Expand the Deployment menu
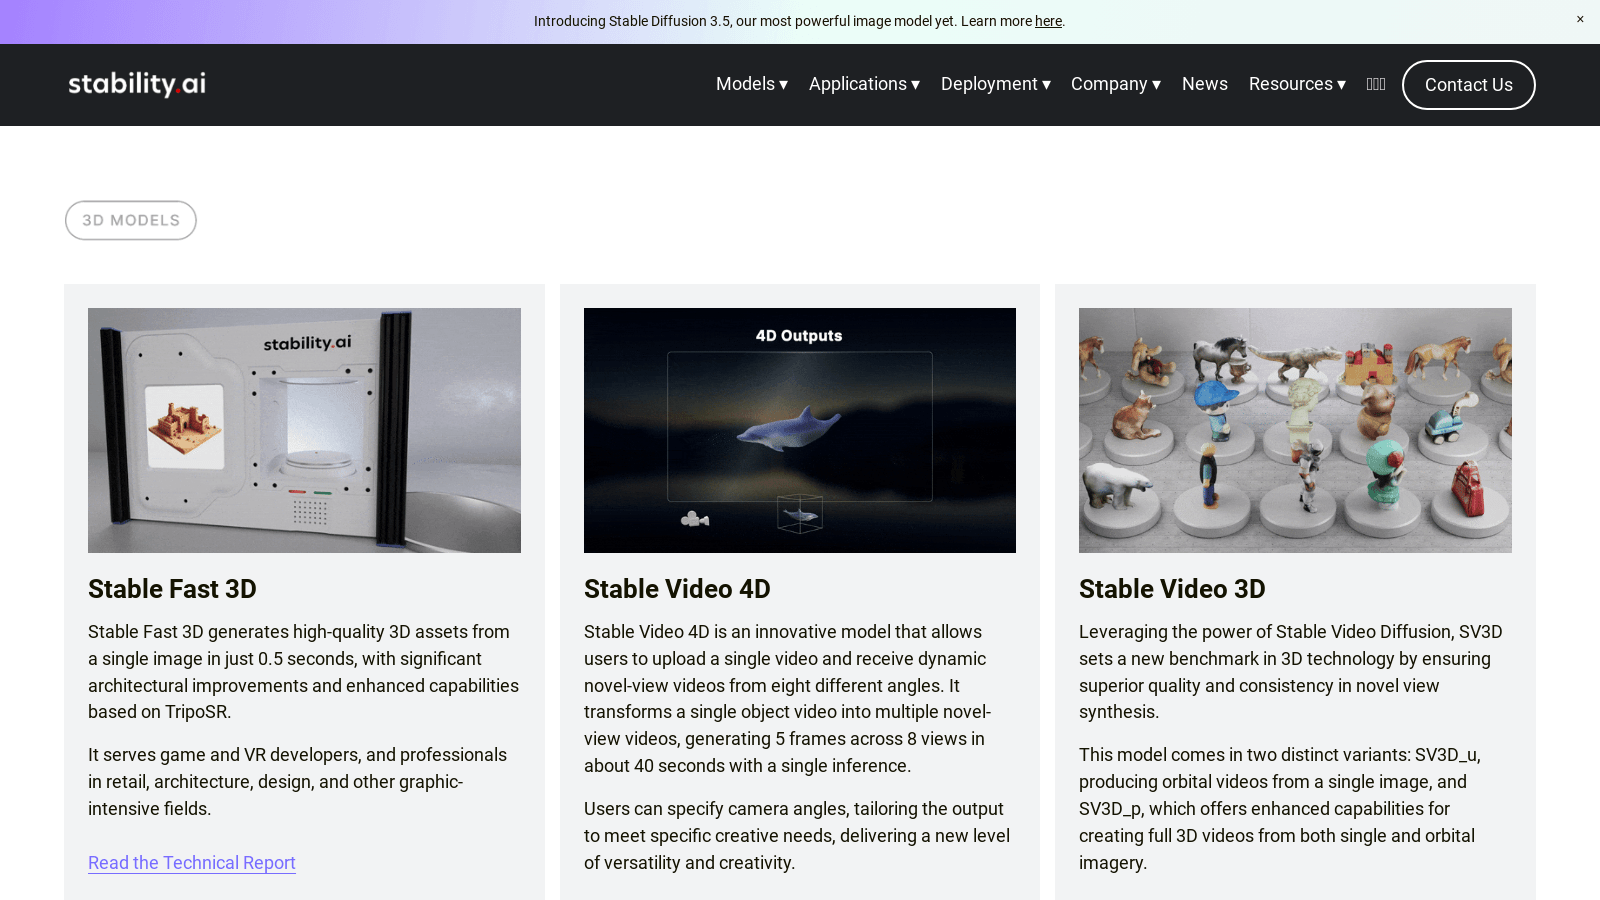 pos(995,84)
